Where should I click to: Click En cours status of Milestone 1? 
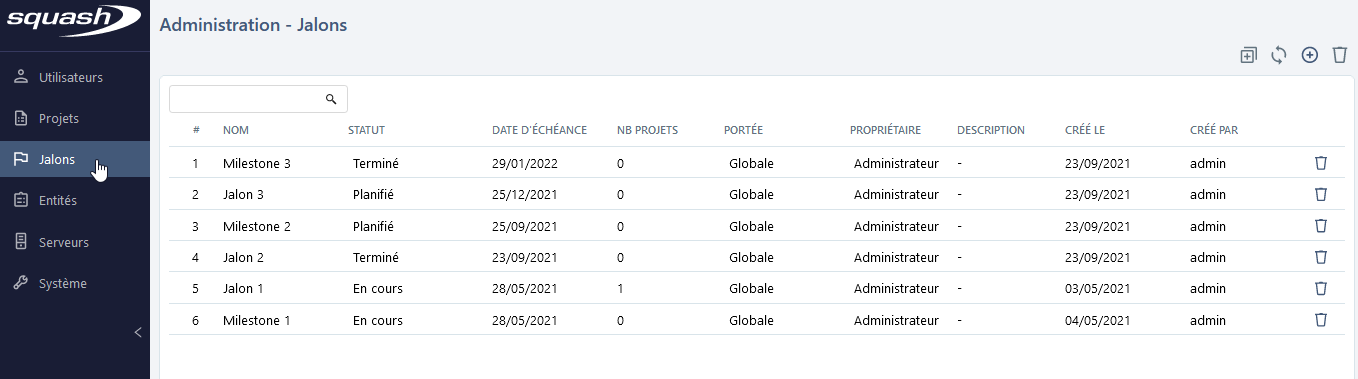point(378,320)
